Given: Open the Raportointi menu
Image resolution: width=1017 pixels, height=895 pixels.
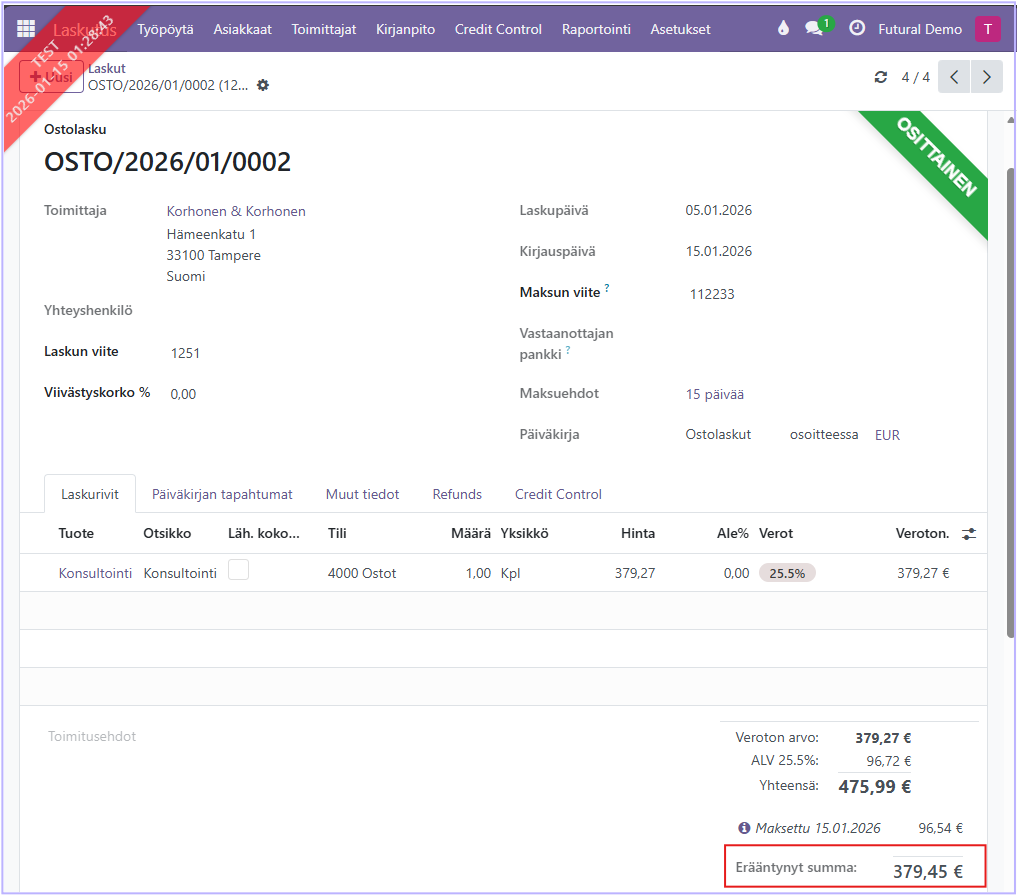Looking at the screenshot, I should (x=596, y=29).
